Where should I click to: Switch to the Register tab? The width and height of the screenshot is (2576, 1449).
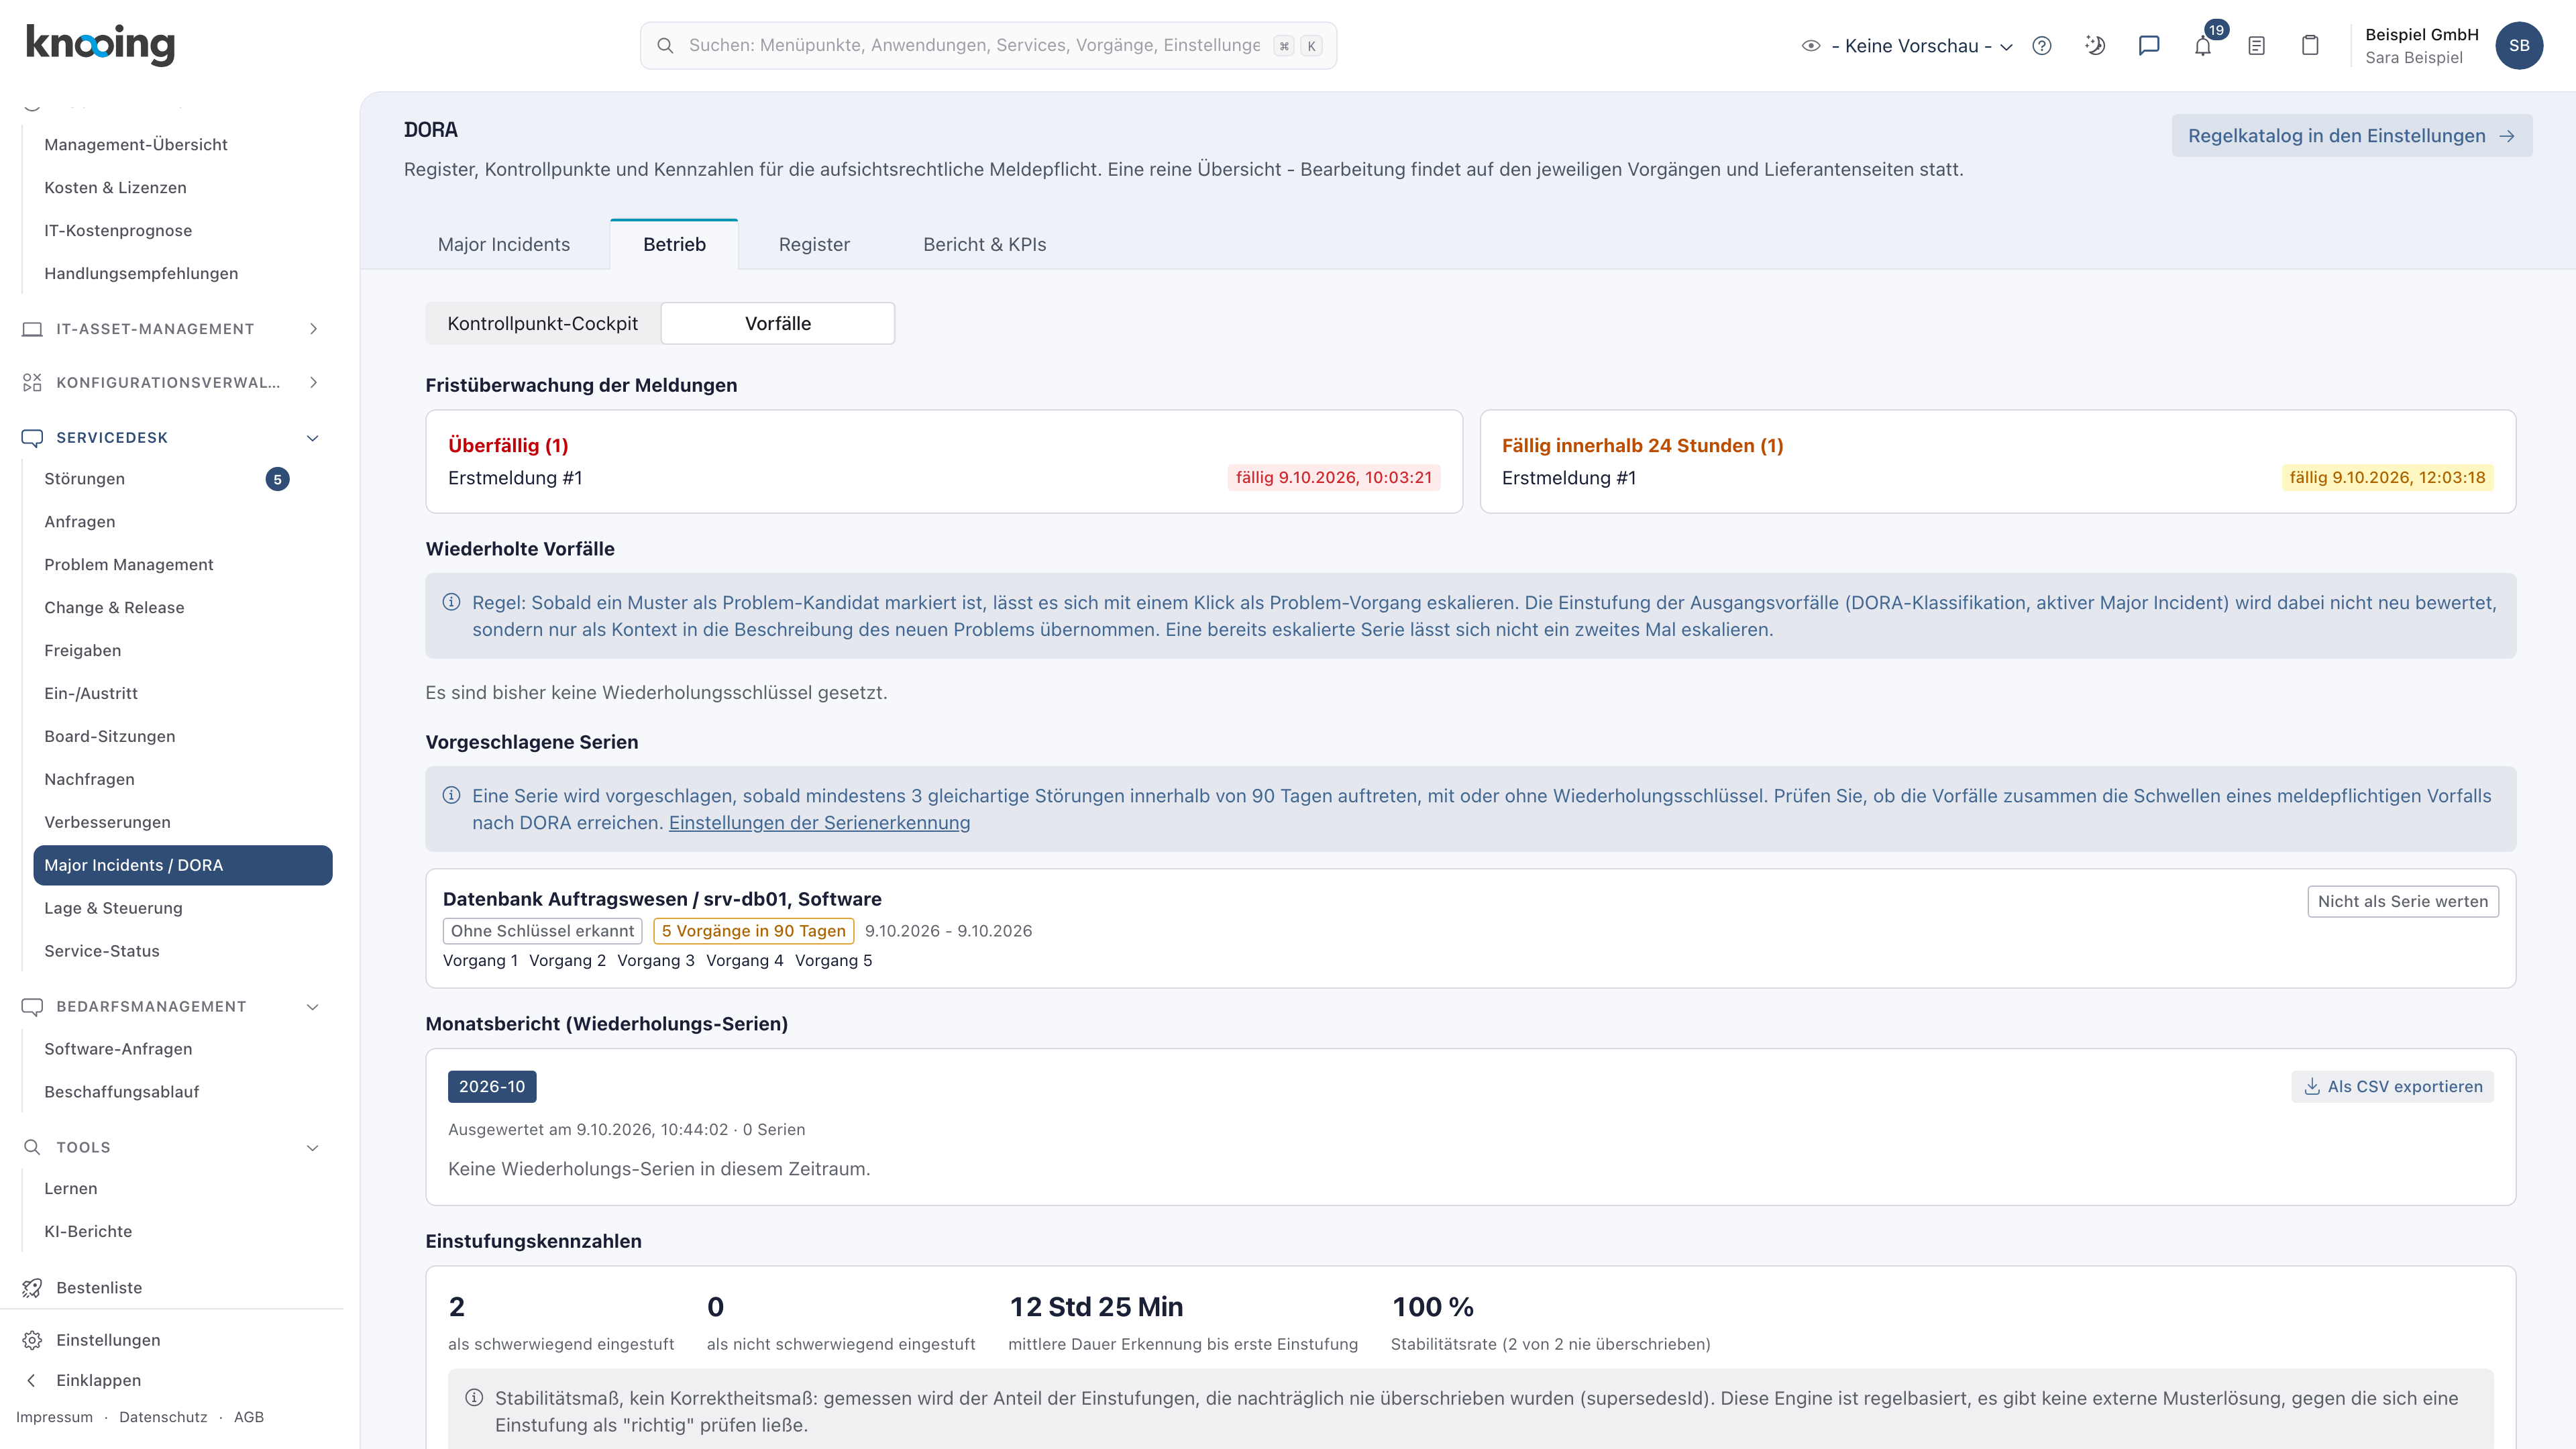[x=814, y=245]
